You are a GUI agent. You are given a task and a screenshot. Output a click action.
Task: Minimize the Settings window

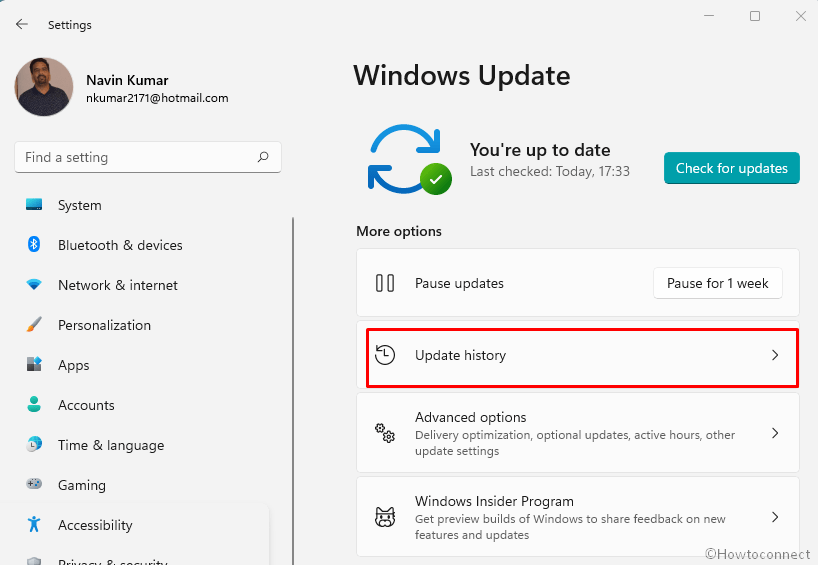coord(708,16)
